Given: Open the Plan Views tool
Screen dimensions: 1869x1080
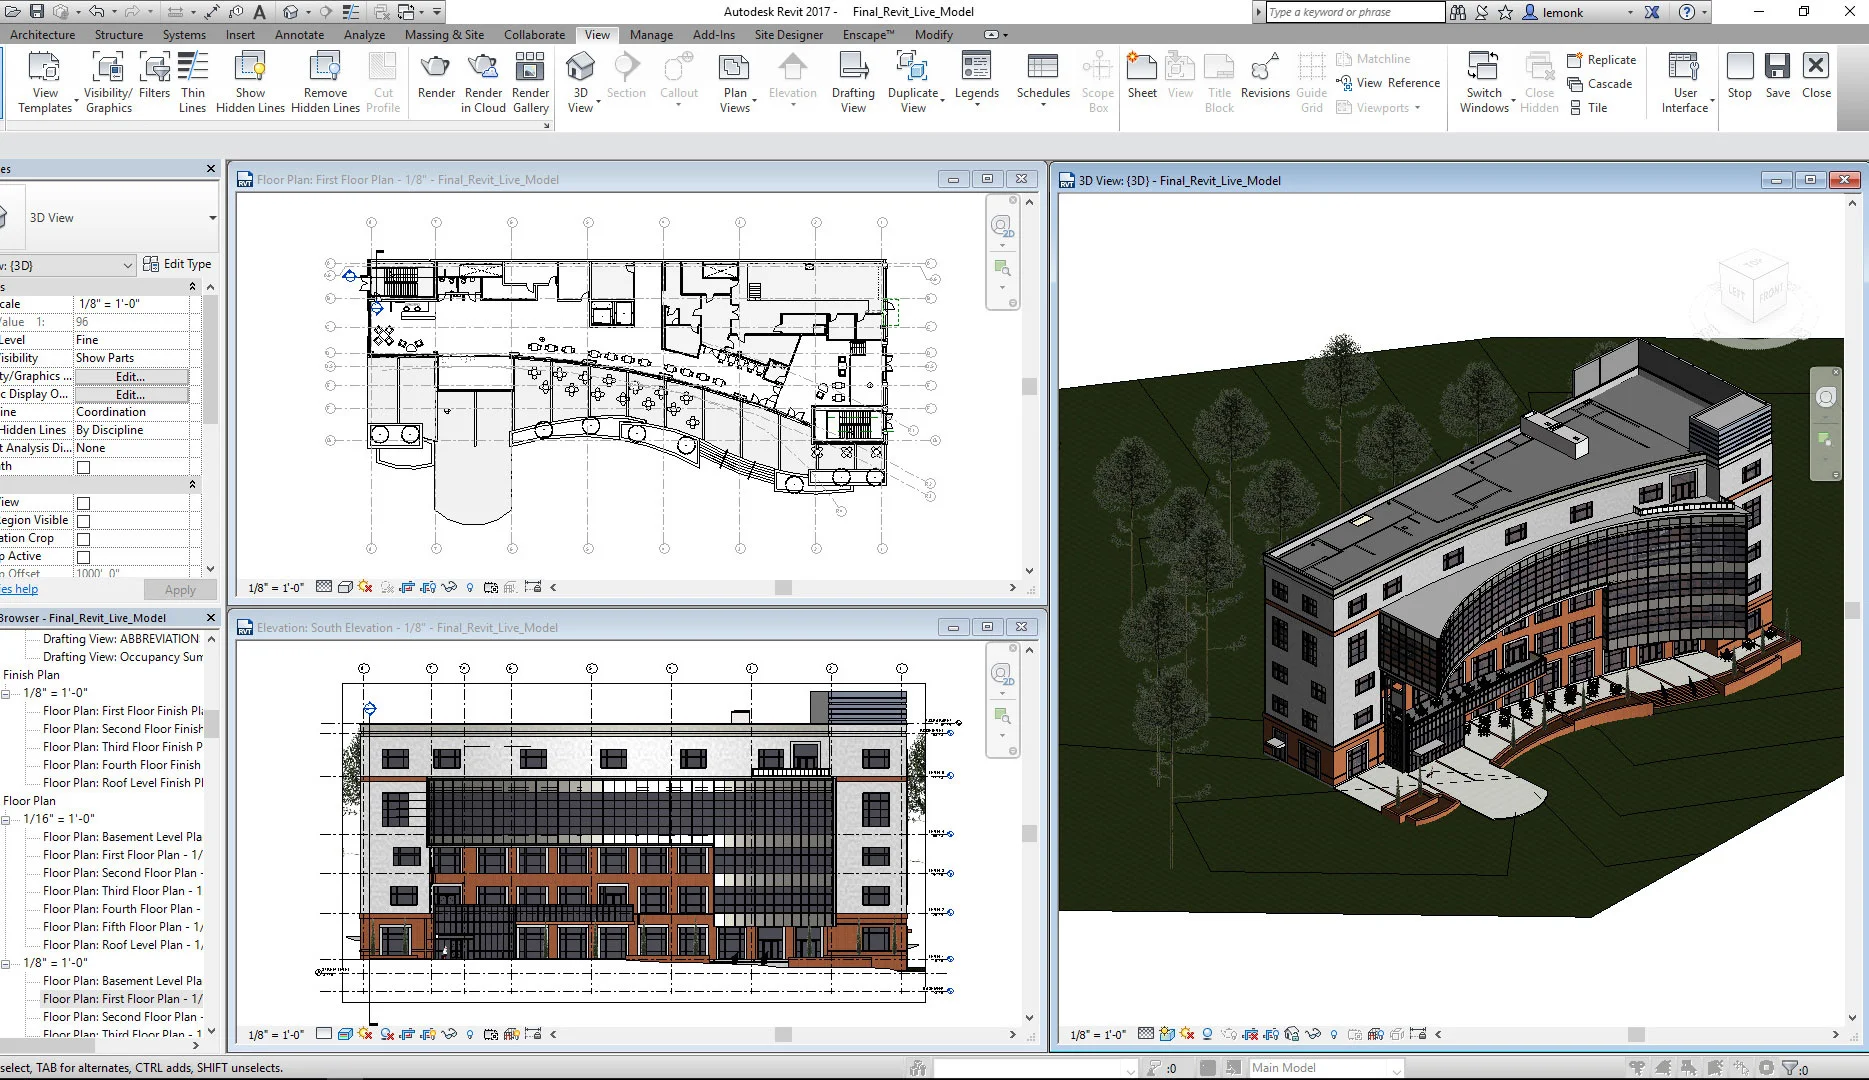Looking at the screenshot, I should click(x=735, y=82).
